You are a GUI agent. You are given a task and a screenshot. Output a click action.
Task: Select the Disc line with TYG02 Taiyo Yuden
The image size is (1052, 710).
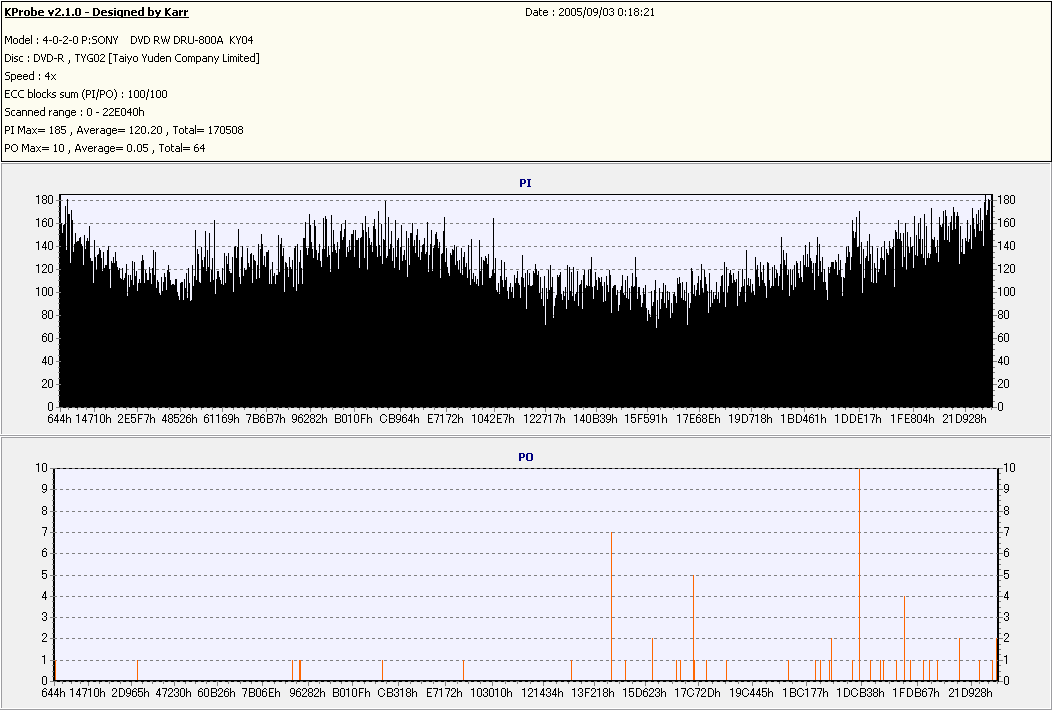coord(132,58)
